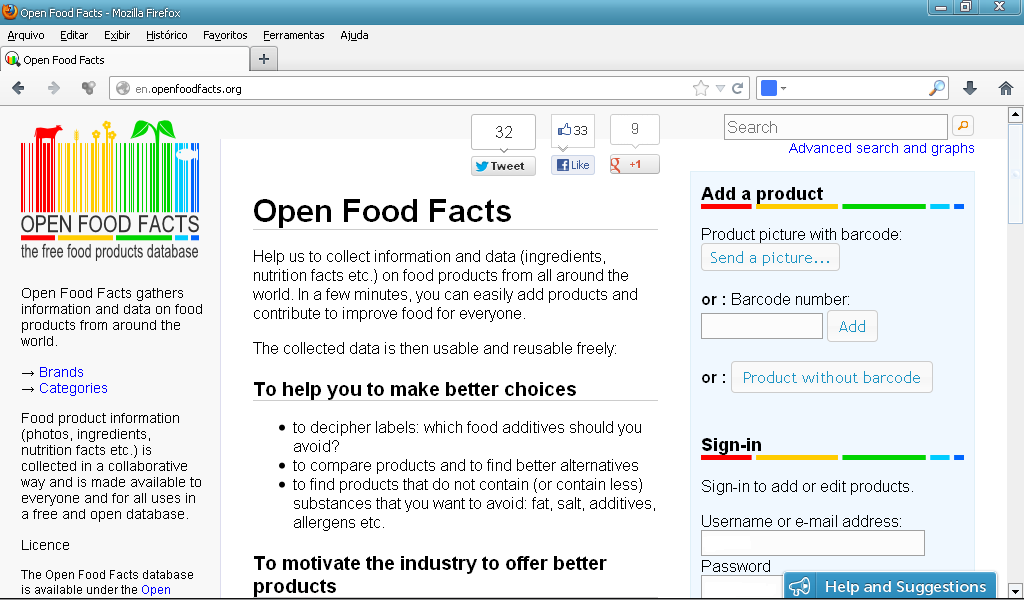Click the Product without barcode button

click(831, 378)
